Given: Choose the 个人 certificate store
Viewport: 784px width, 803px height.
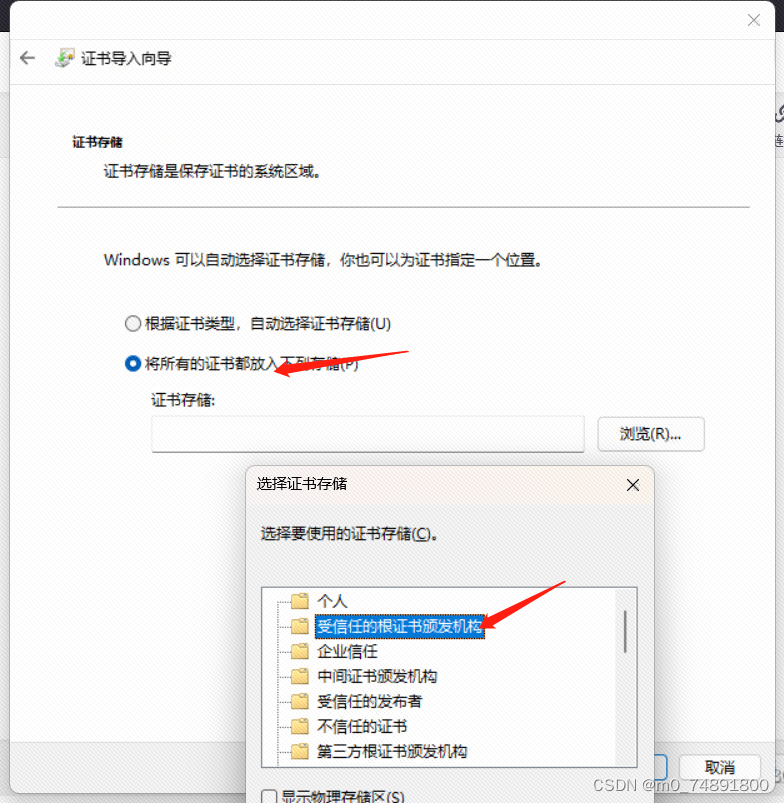Looking at the screenshot, I should (x=332, y=600).
